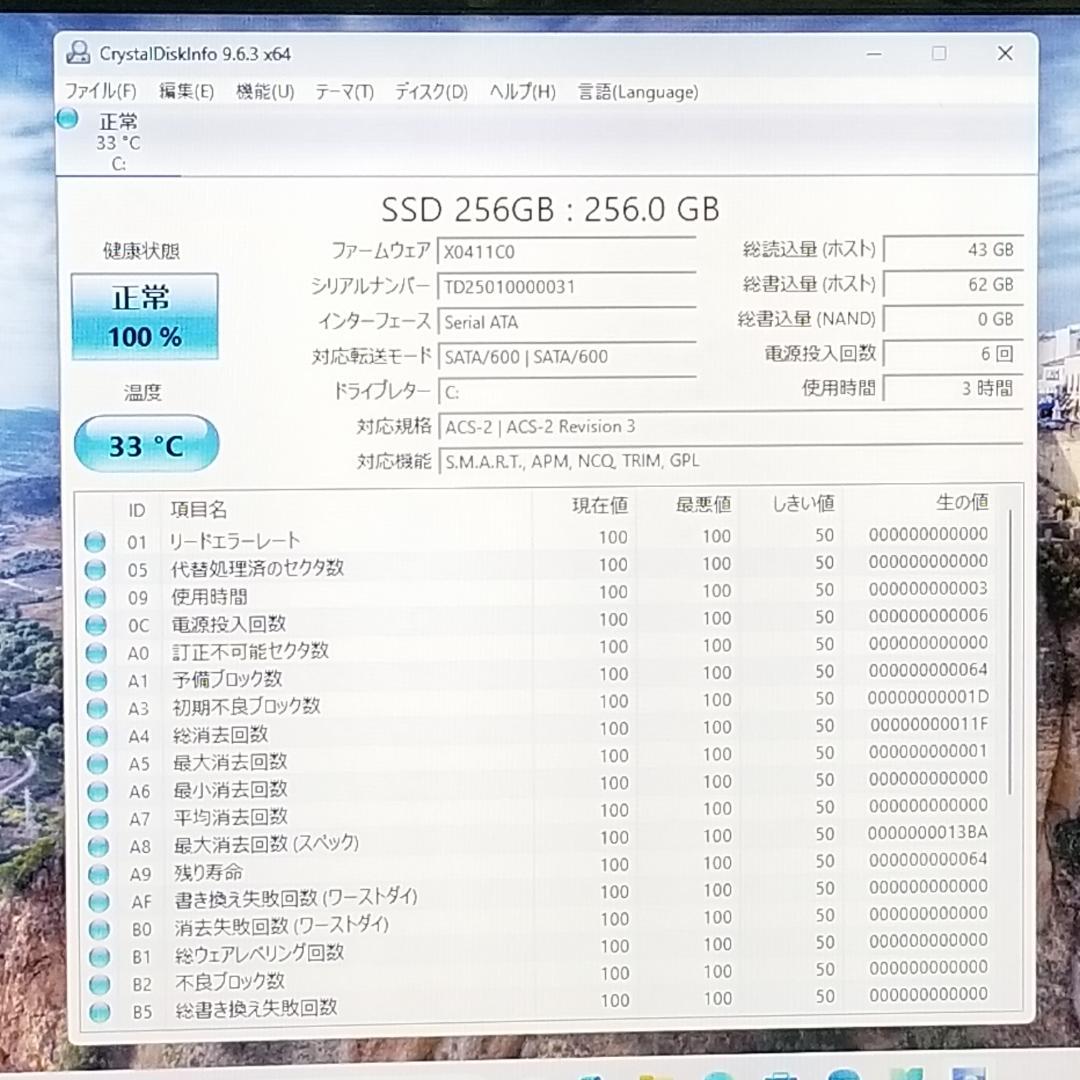The image size is (1080, 1080).
Task: Click the status indicator beside 電源投入回数
Action: [96, 623]
